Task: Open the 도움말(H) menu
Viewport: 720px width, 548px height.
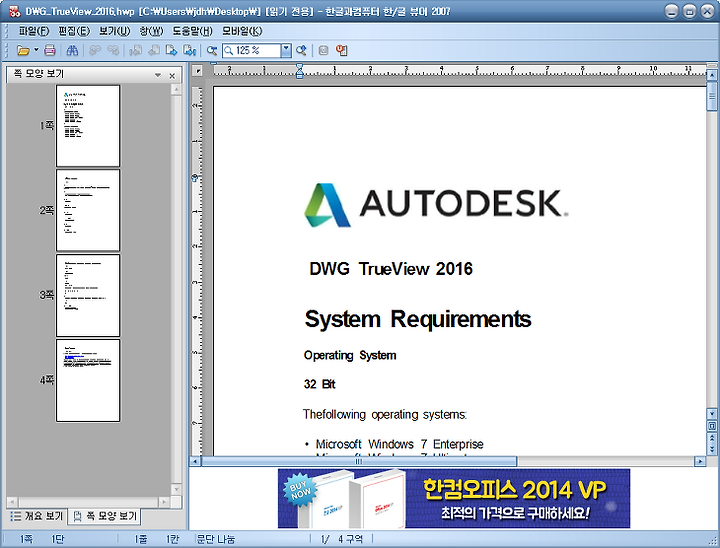Action: [x=192, y=31]
